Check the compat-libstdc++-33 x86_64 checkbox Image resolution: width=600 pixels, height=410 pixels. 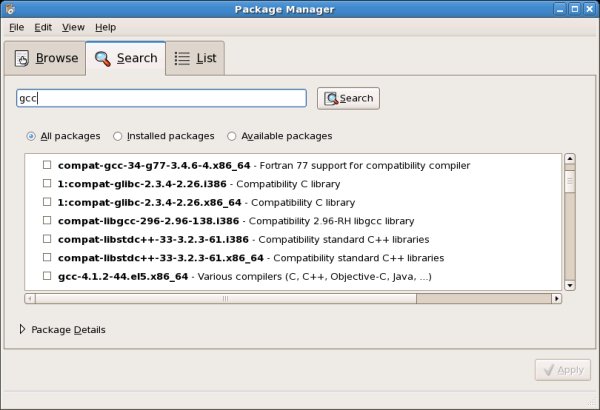tap(47, 257)
